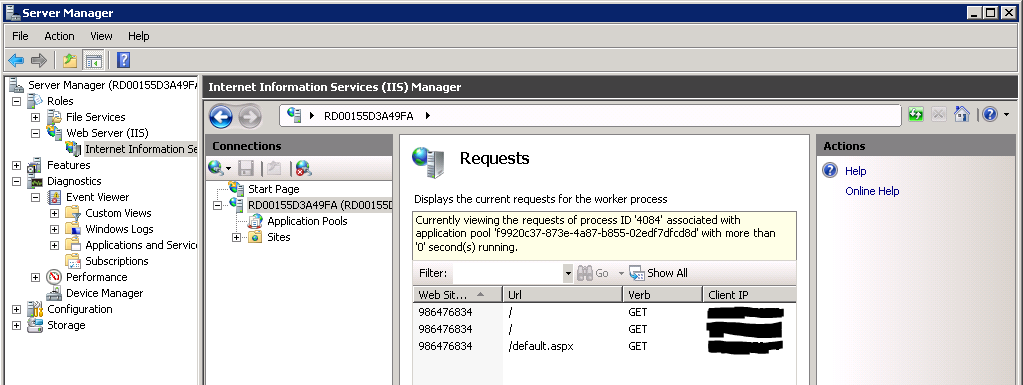The width and height of the screenshot is (1023, 385).
Task: Select Internet Information Services tree item
Action: pyautogui.click(x=140, y=149)
